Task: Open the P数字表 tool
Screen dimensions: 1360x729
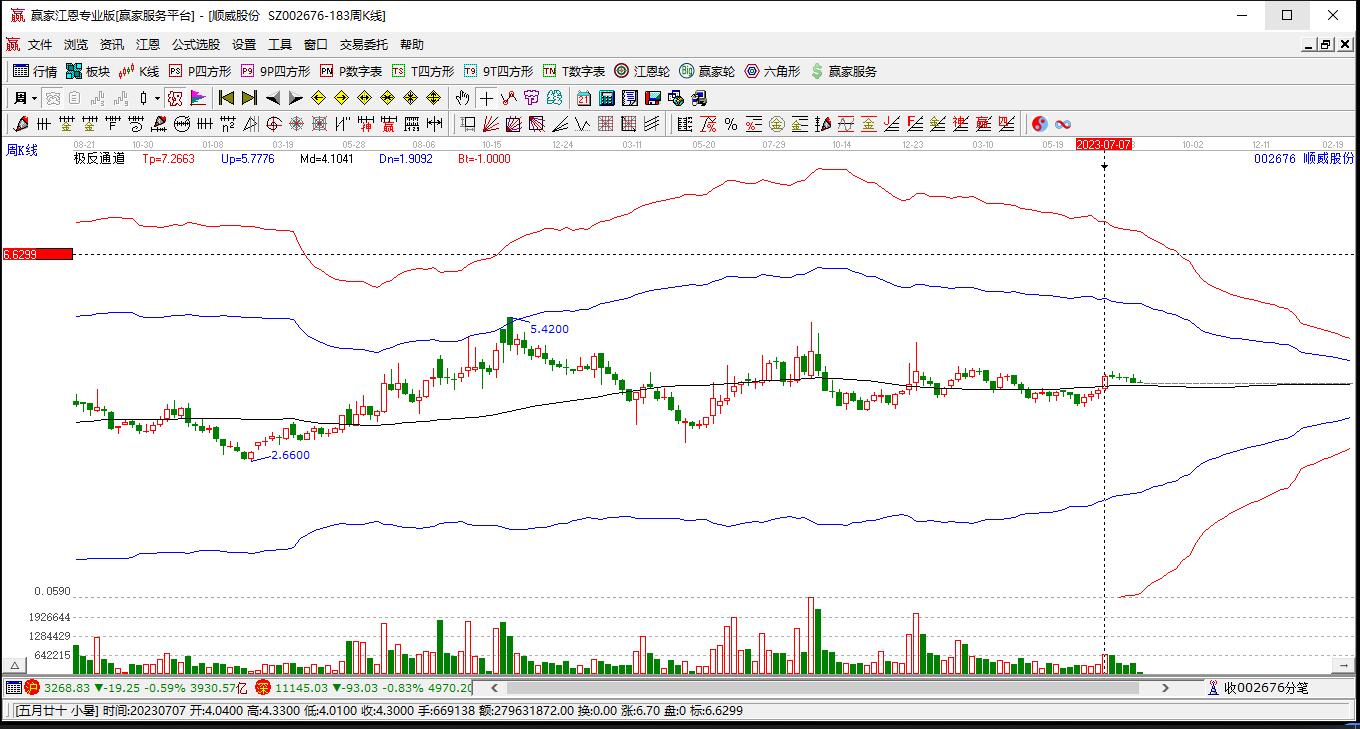Action: pos(350,71)
